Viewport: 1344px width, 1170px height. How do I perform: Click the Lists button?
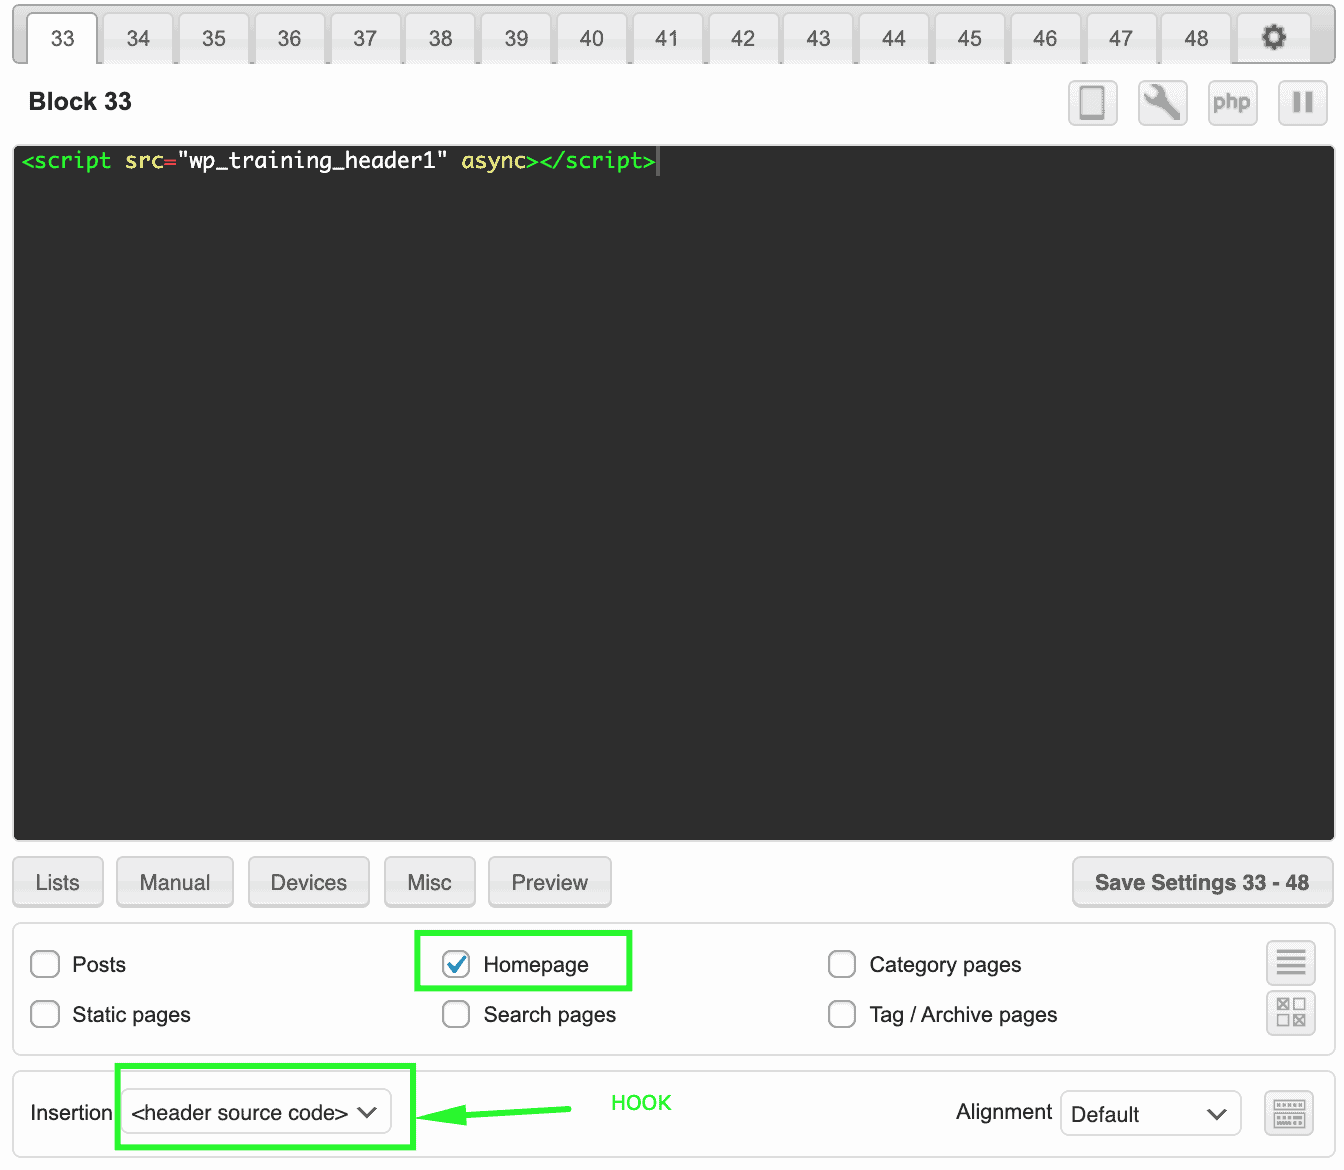(58, 882)
